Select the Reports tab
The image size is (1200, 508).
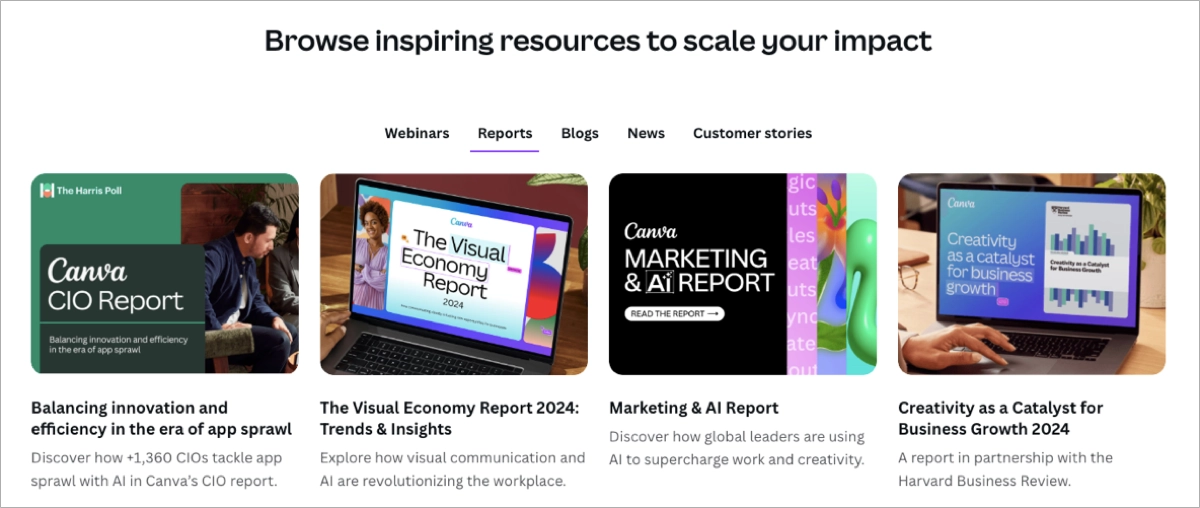point(505,133)
